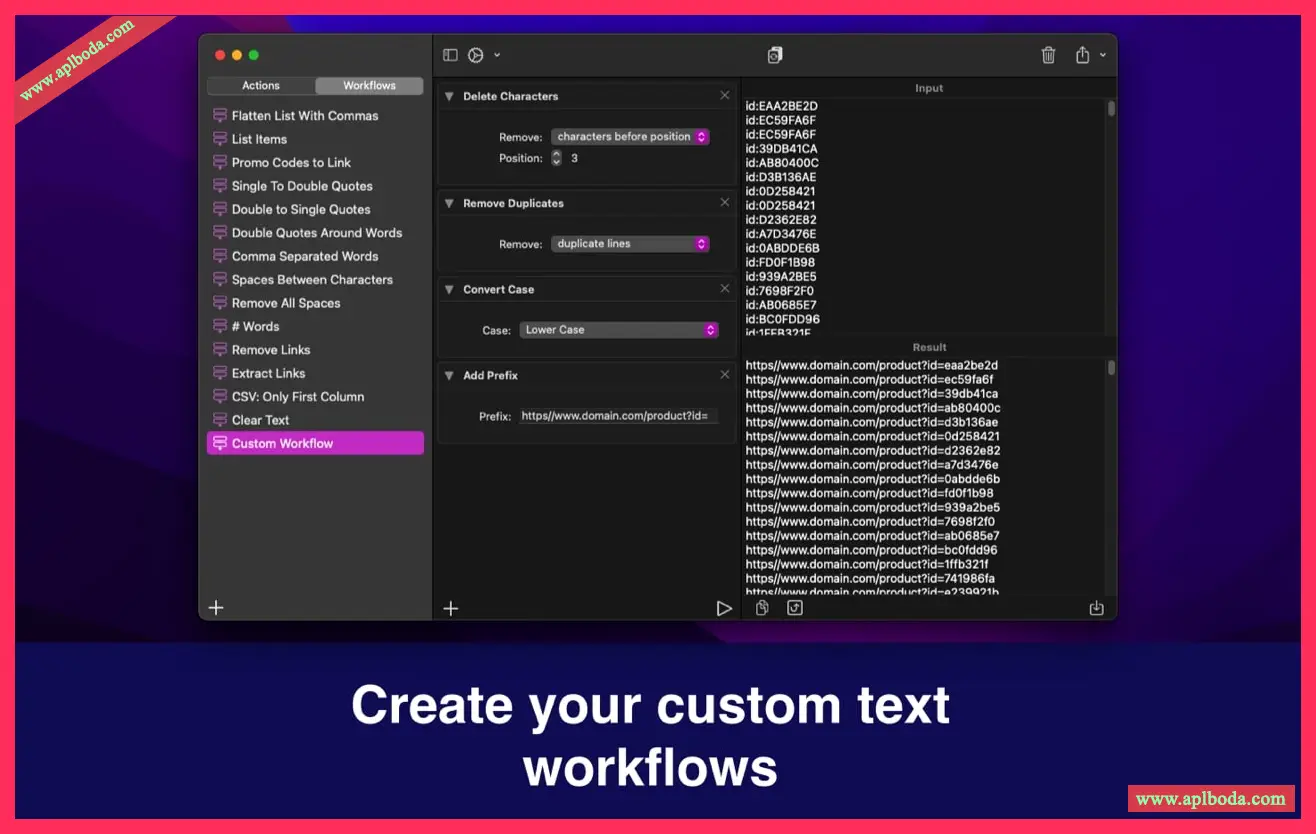
Task: Open the duplicate lines dropdown
Action: (630, 244)
